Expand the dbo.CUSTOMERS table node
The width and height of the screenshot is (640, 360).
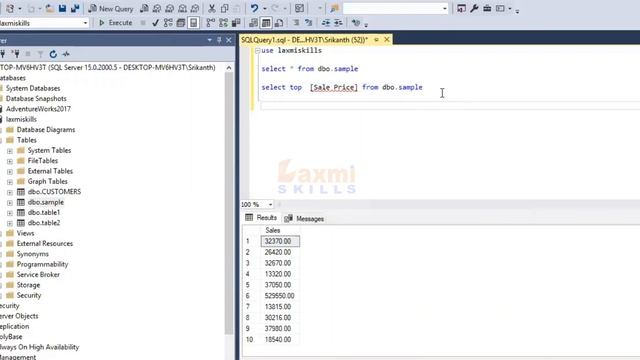[x=10, y=192]
